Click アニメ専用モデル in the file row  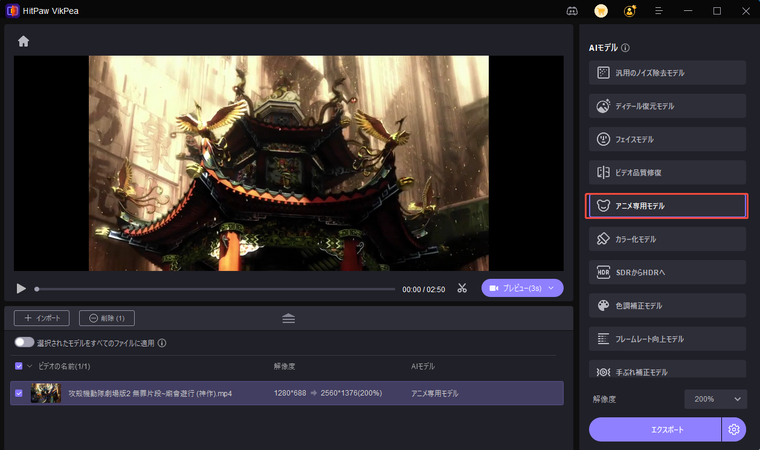[435, 394]
